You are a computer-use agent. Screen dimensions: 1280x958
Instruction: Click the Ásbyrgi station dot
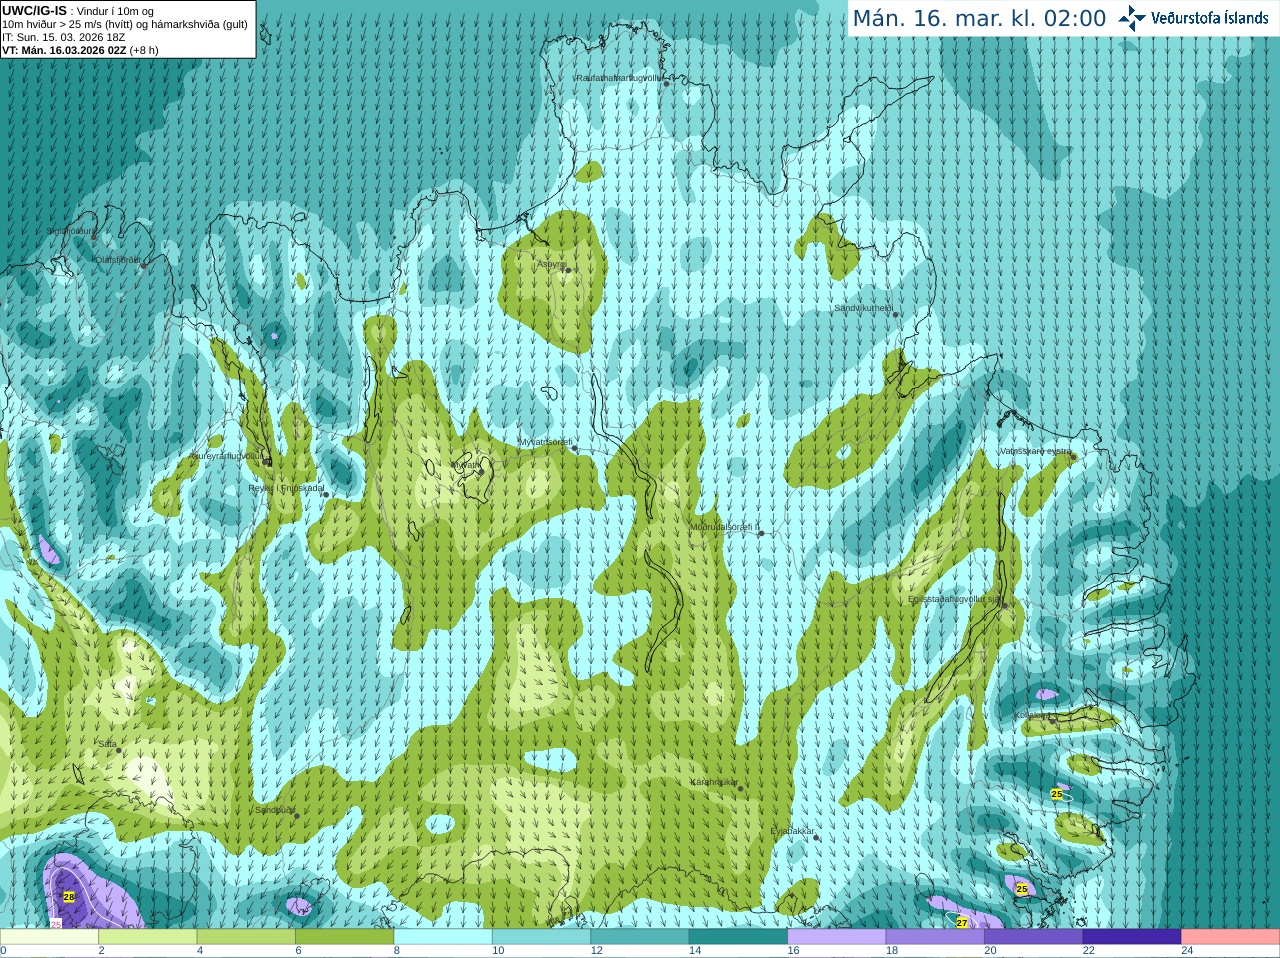pyautogui.click(x=567, y=270)
